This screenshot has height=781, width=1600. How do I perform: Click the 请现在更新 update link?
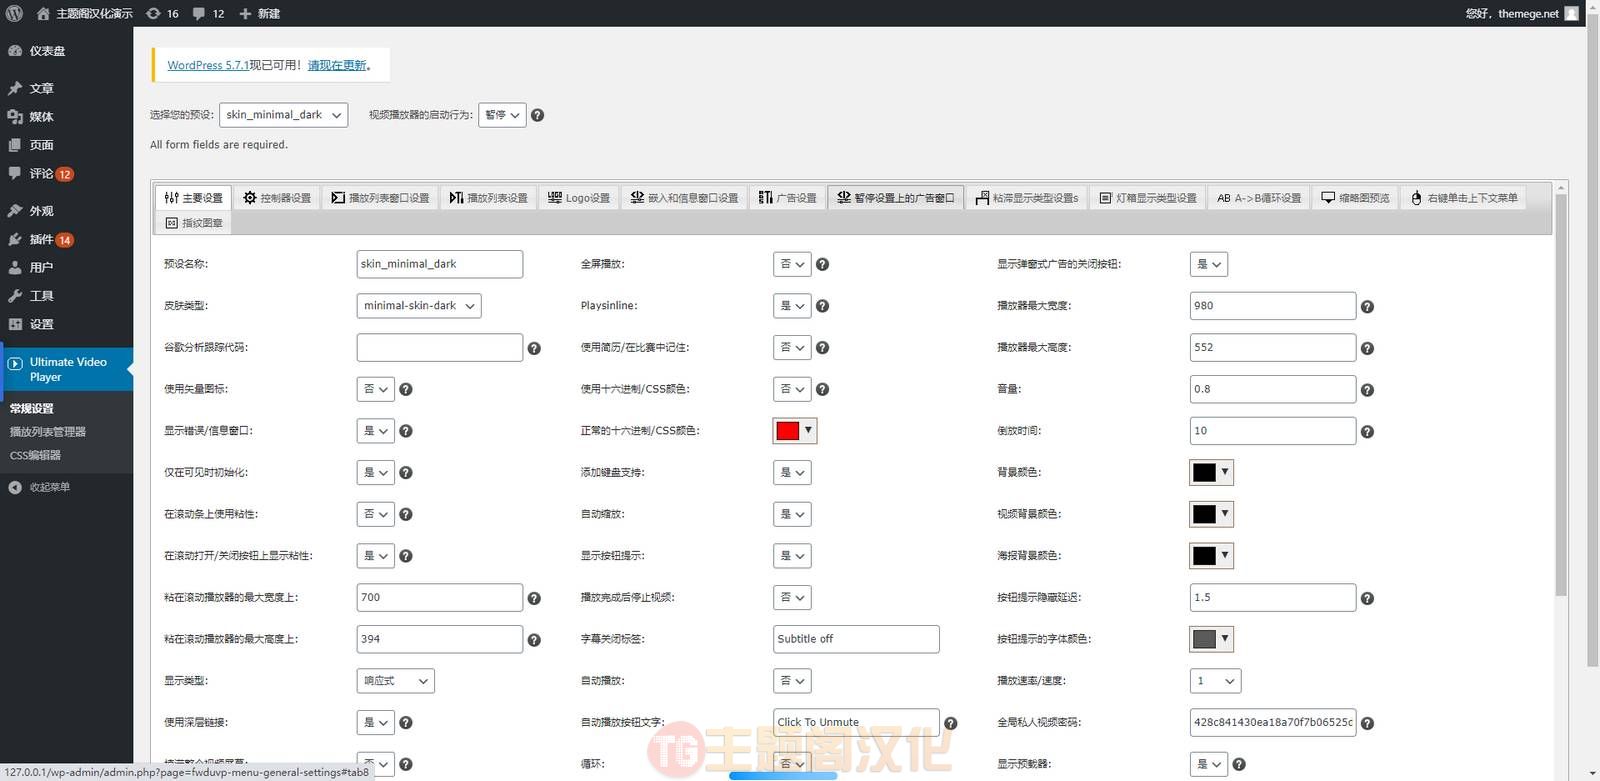coord(337,65)
